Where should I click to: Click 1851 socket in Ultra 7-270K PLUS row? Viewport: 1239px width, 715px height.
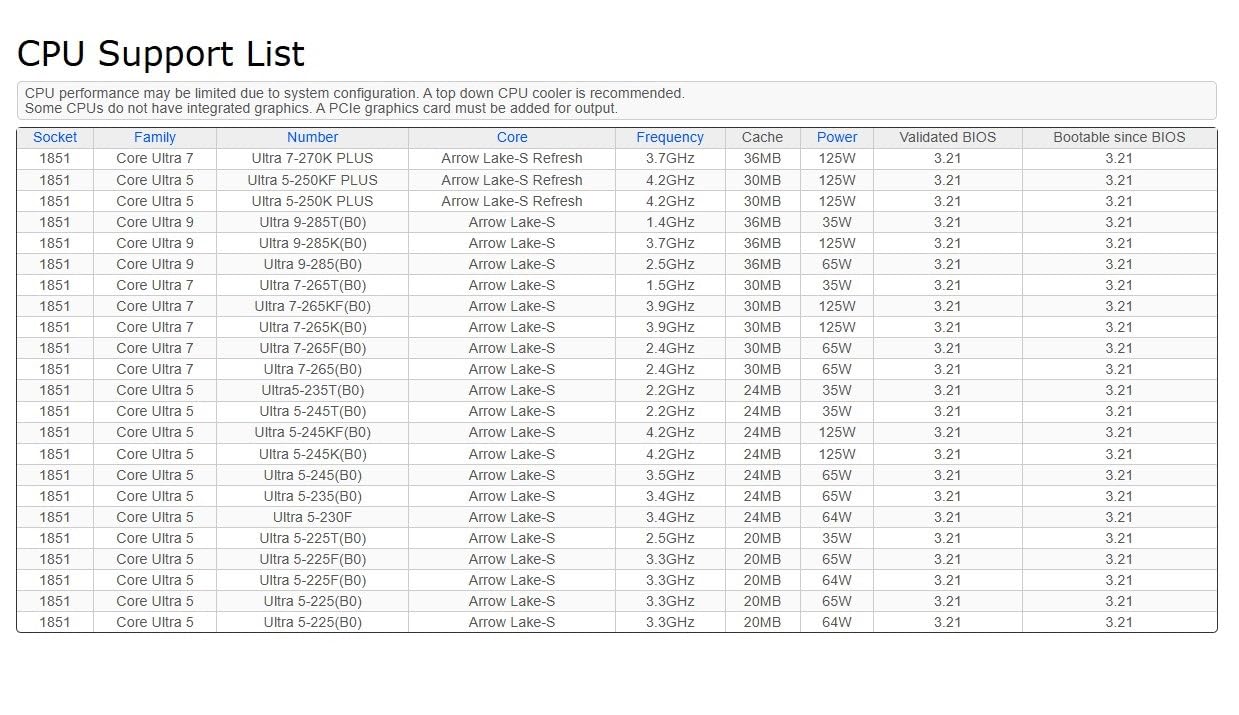[x=55, y=158]
